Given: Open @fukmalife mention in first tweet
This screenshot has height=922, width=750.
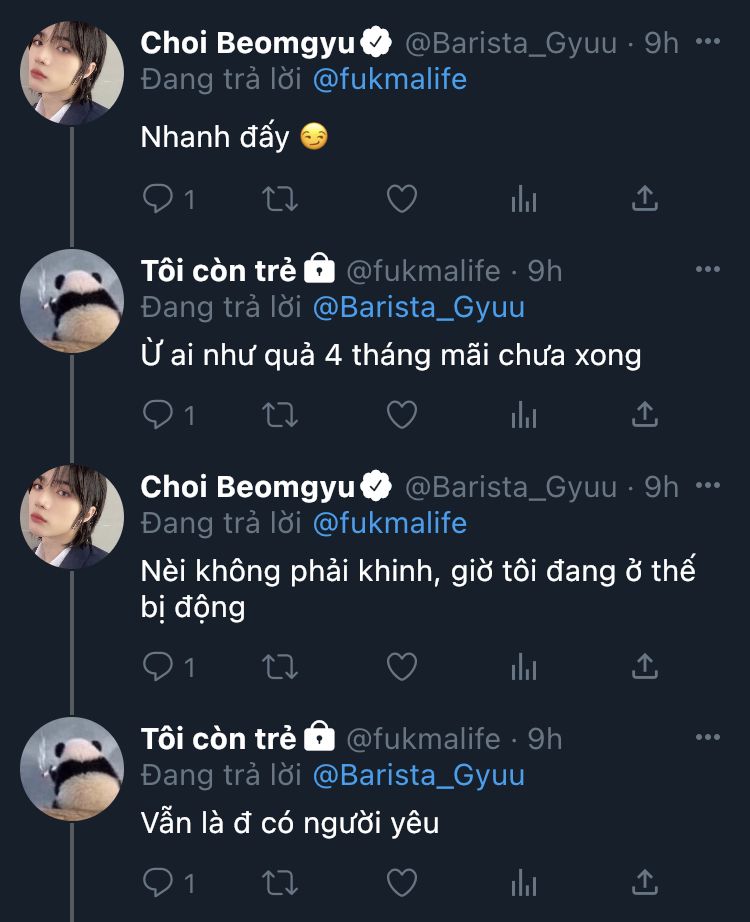Looking at the screenshot, I should pos(390,79).
